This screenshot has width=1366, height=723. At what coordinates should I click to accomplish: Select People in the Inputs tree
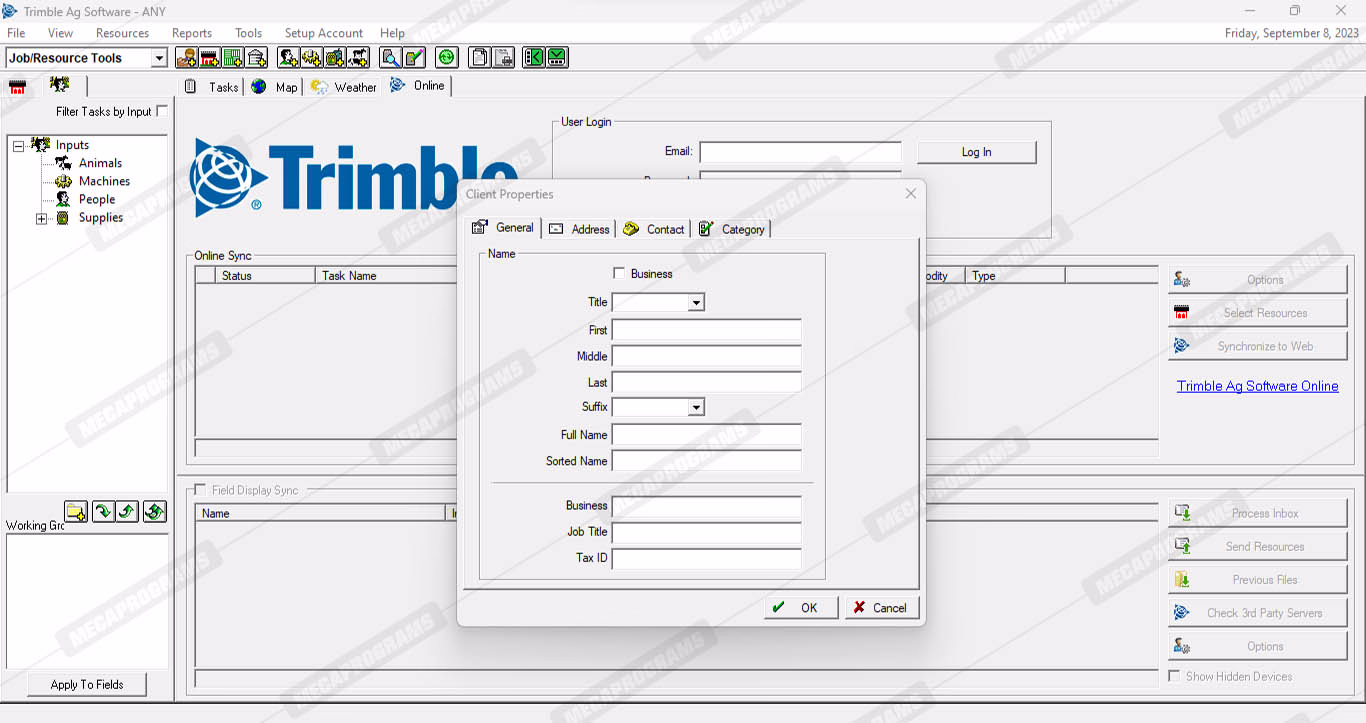pos(97,199)
